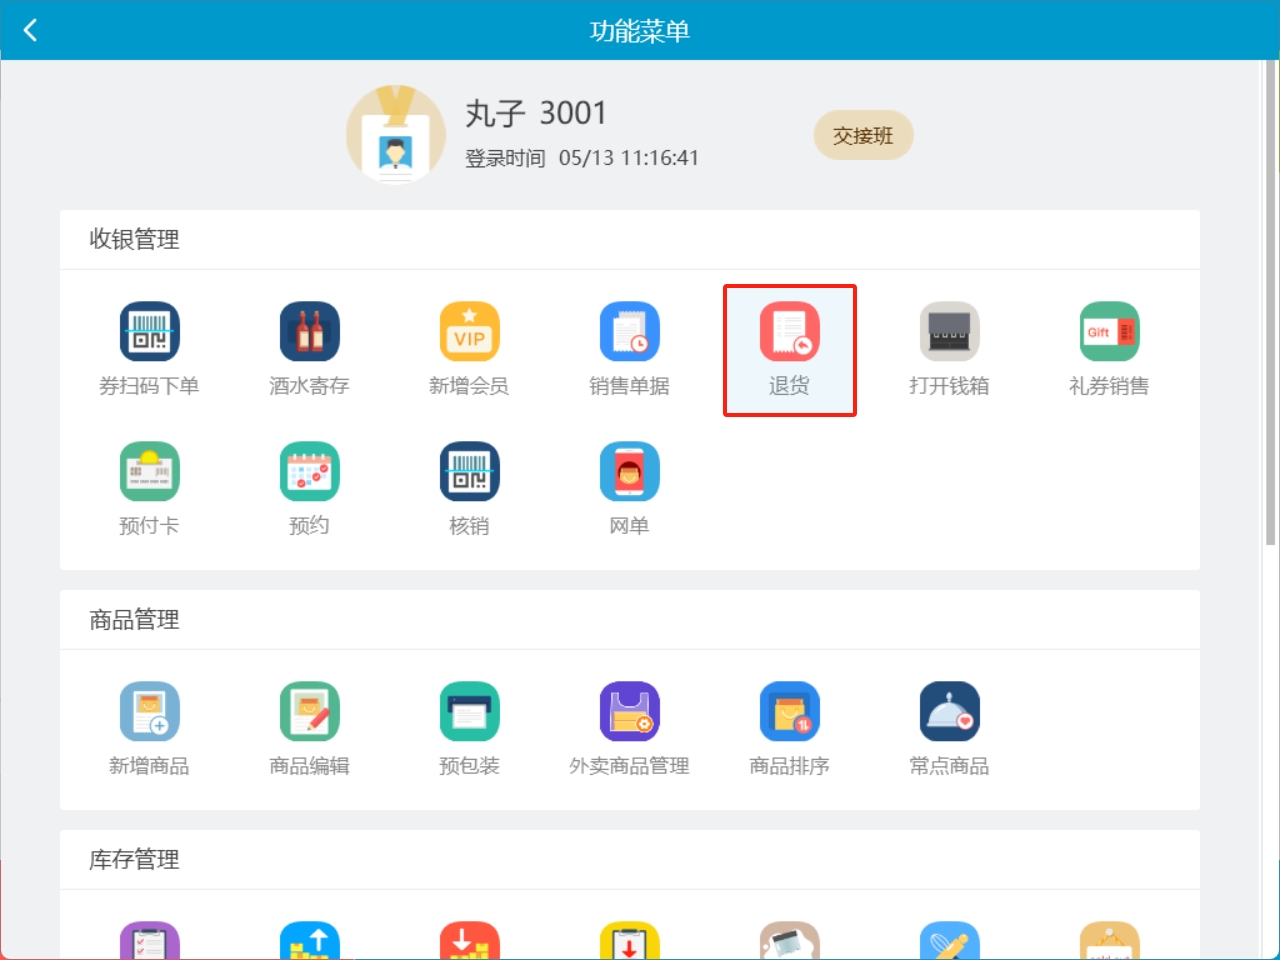Click the 功能菜单 title in header

(x=640, y=31)
